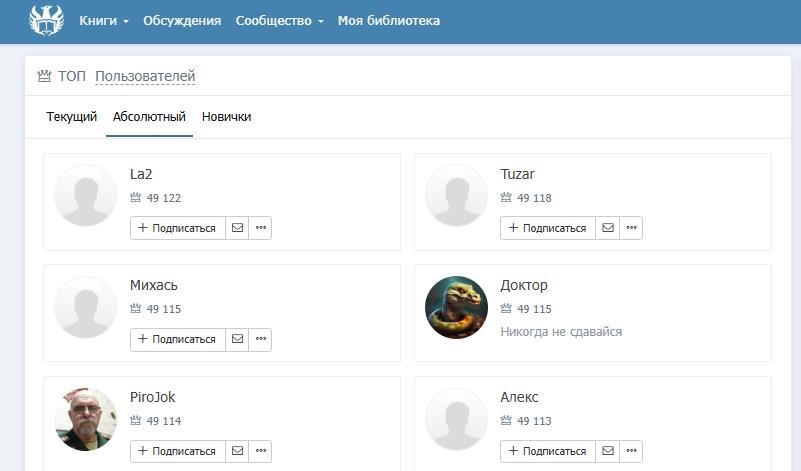Viewport: 801px width, 471px height.
Task: Send a message to Tuzar
Action: (x=608, y=228)
